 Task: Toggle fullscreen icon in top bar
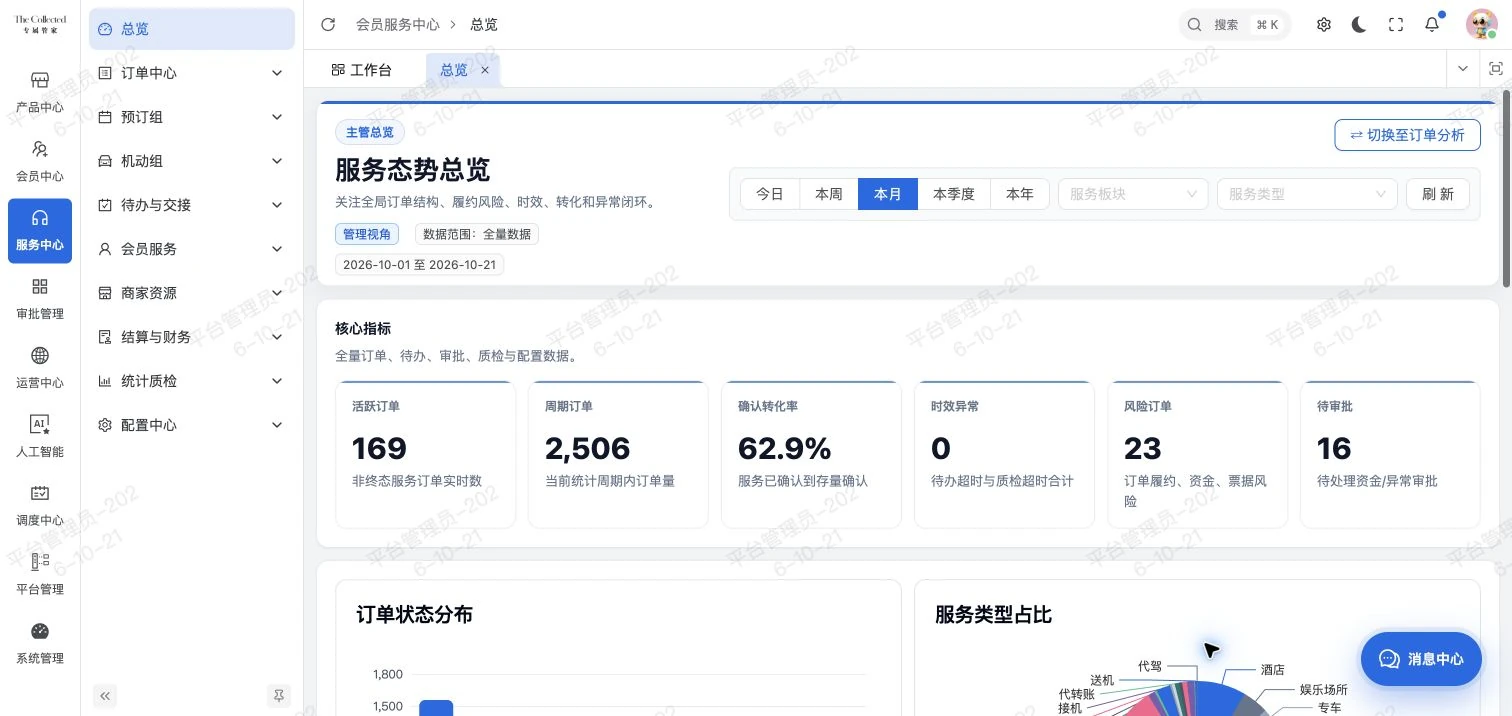point(1396,25)
